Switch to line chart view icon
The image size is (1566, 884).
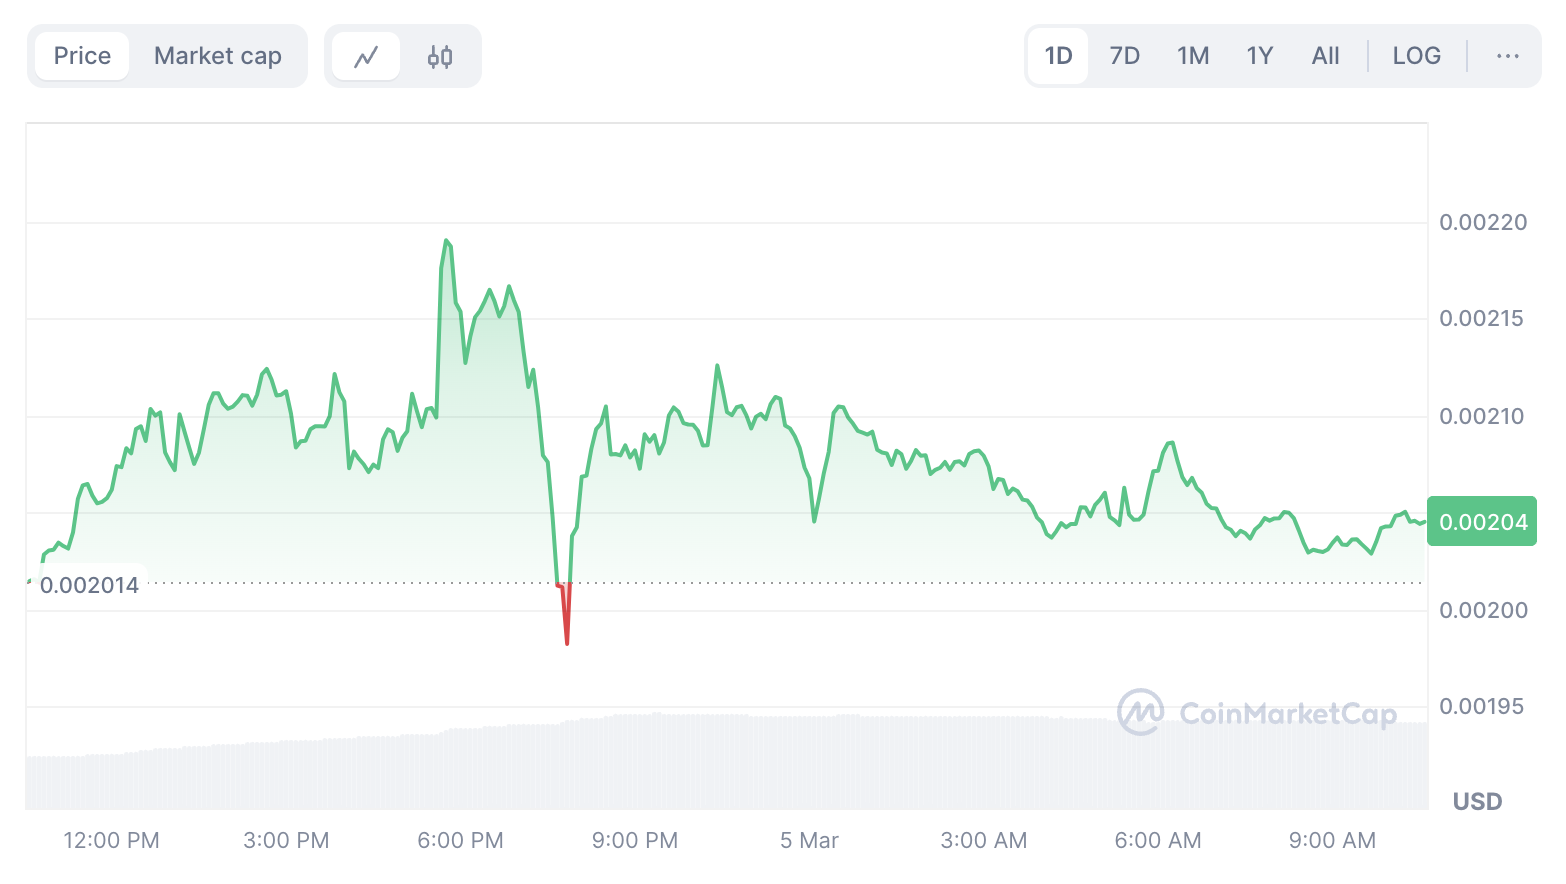366,56
